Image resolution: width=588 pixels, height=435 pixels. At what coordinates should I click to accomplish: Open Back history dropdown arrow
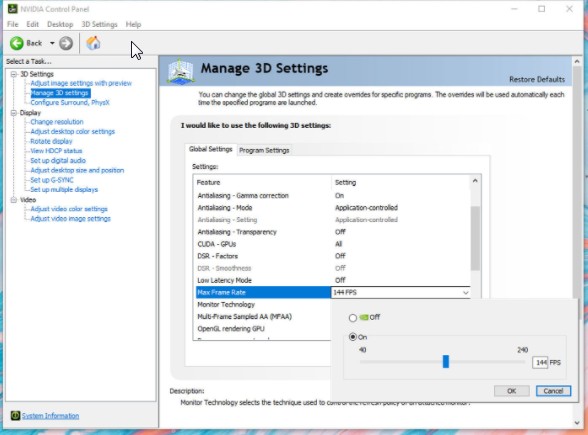point(52,43)
